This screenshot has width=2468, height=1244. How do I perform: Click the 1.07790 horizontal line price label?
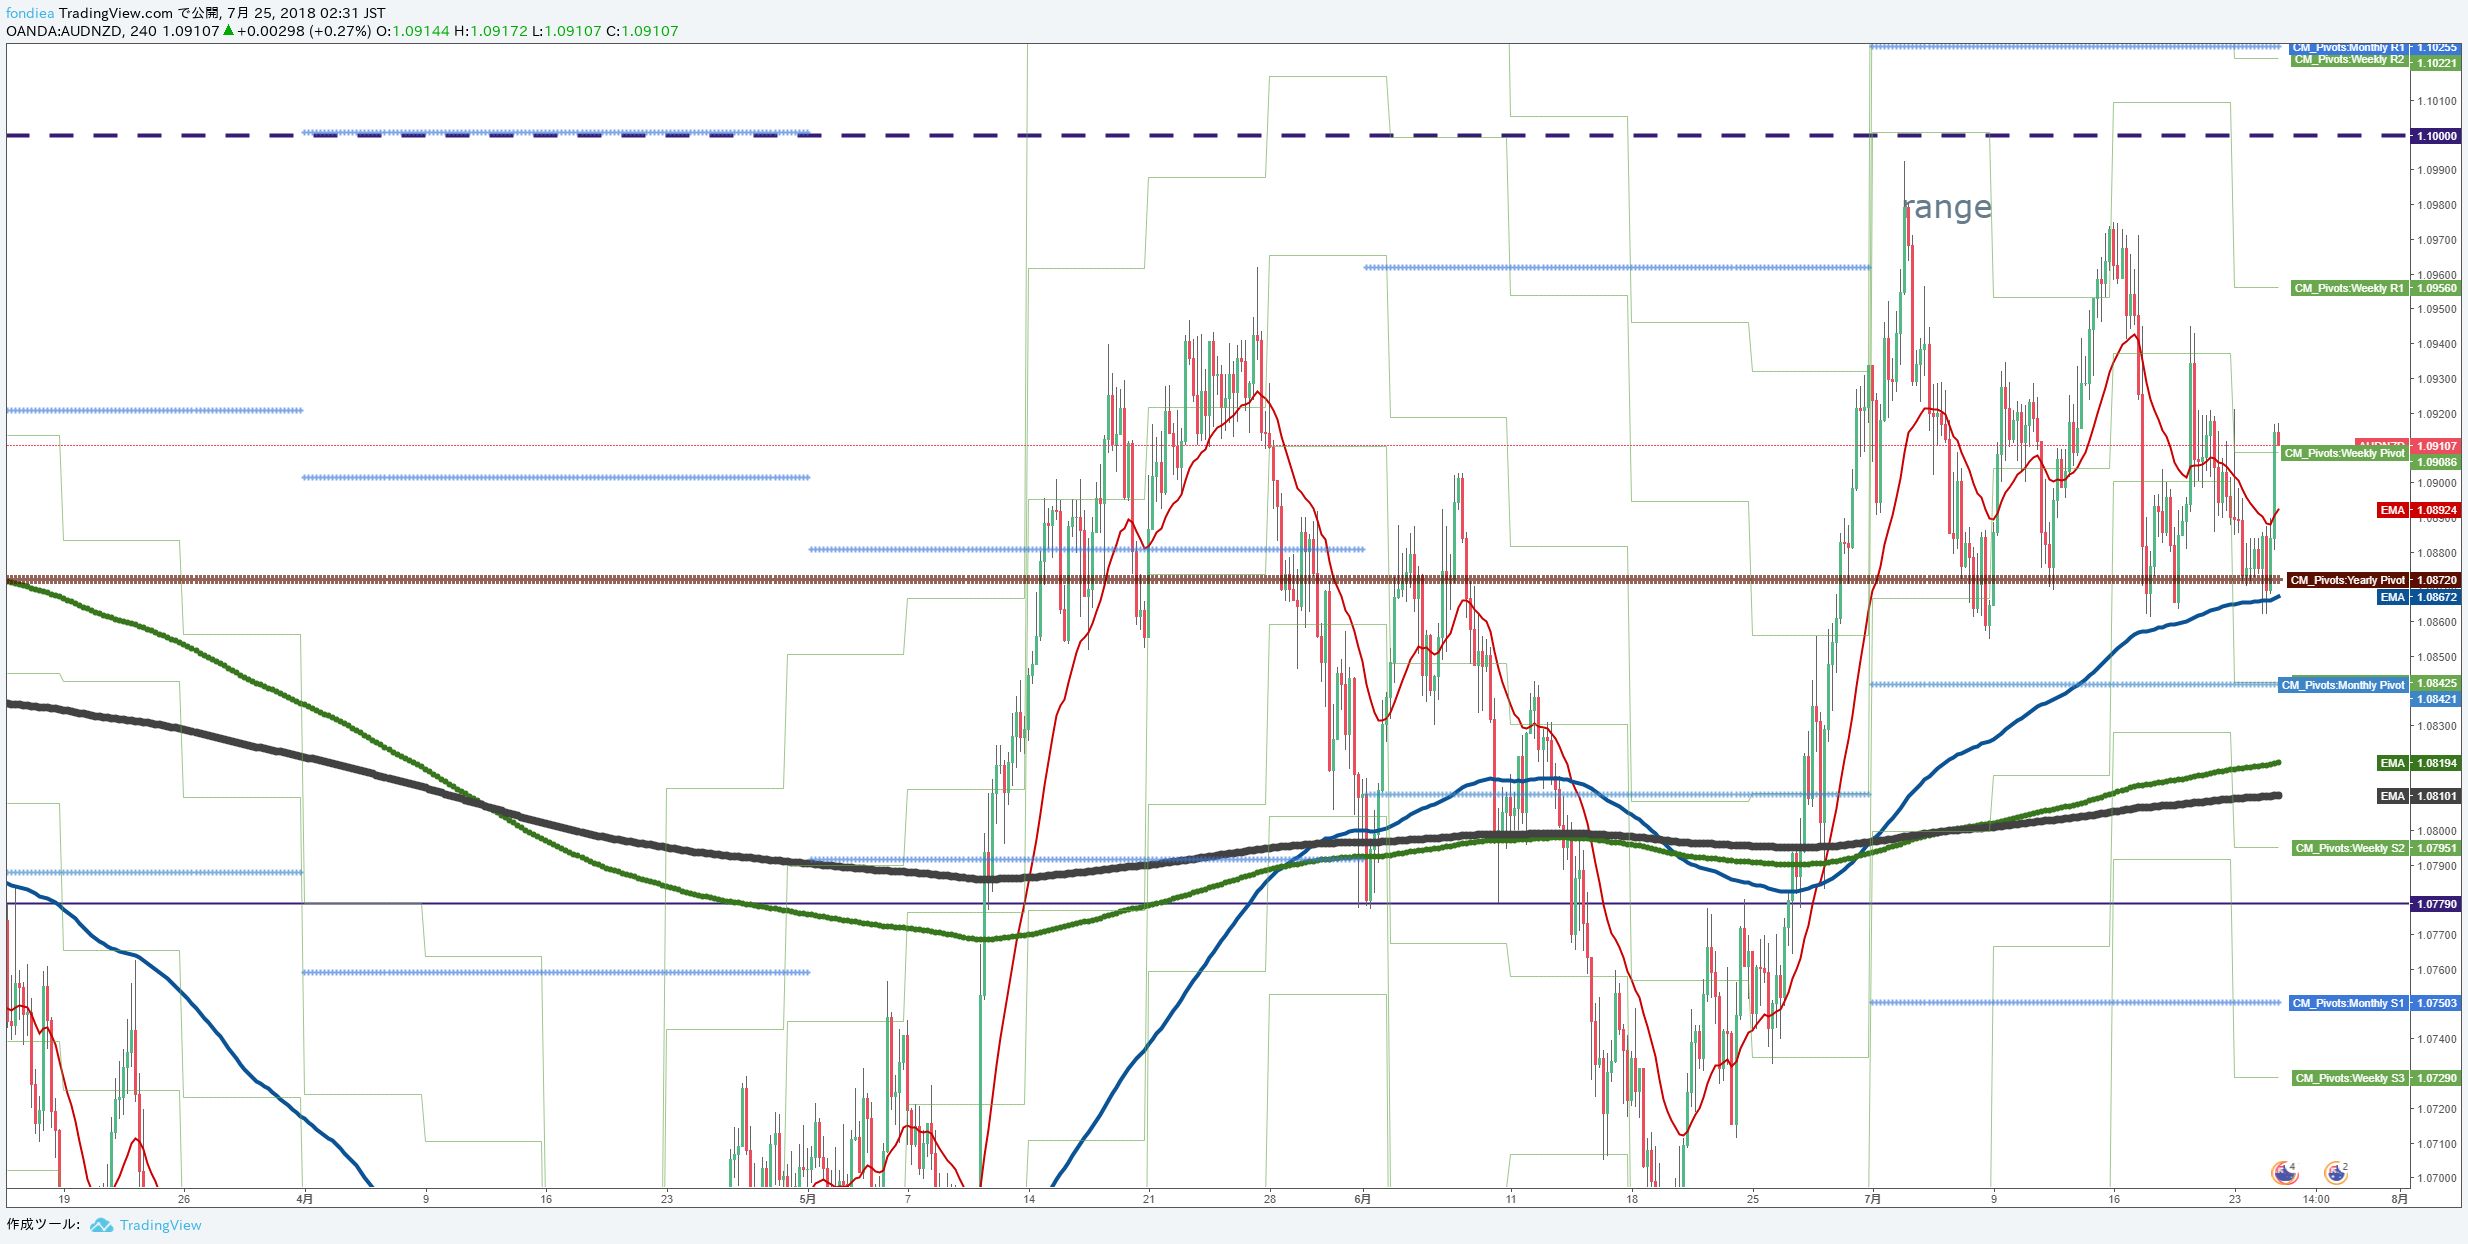click(2436, 904)
